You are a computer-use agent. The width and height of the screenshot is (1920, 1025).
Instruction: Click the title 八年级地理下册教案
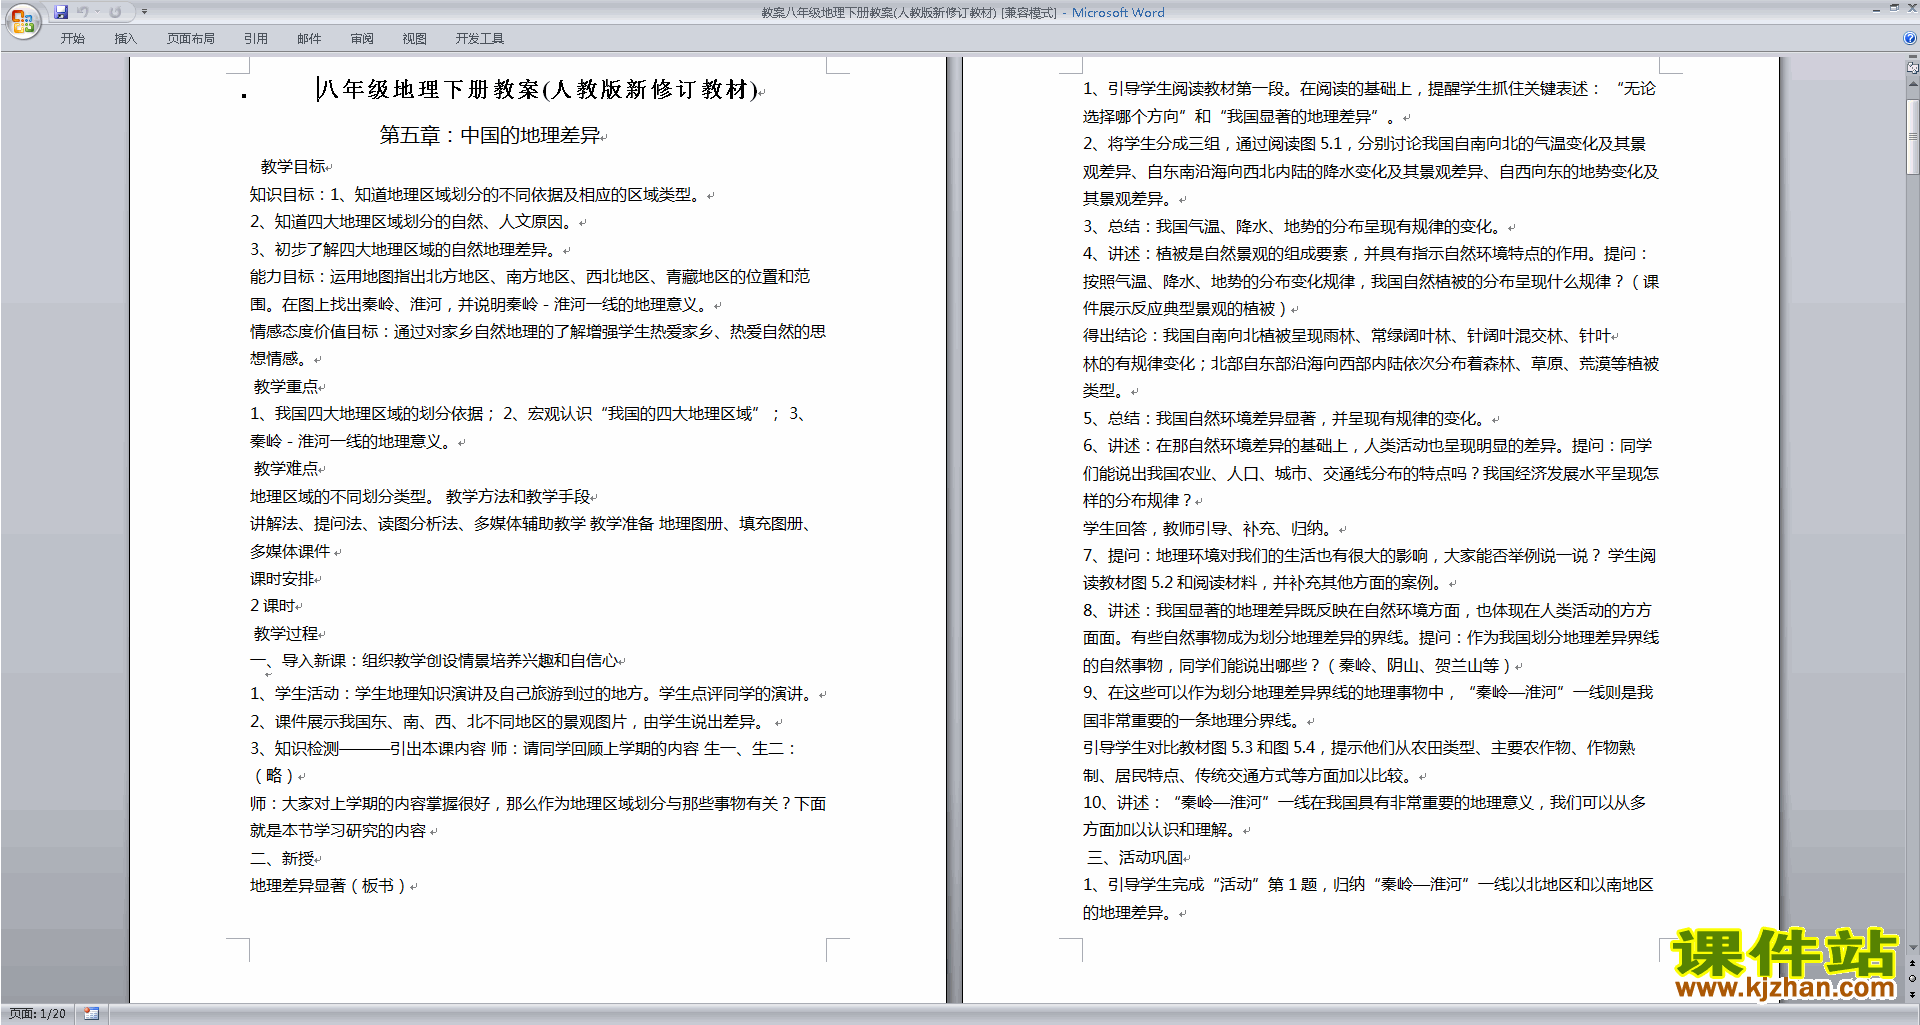538,90
